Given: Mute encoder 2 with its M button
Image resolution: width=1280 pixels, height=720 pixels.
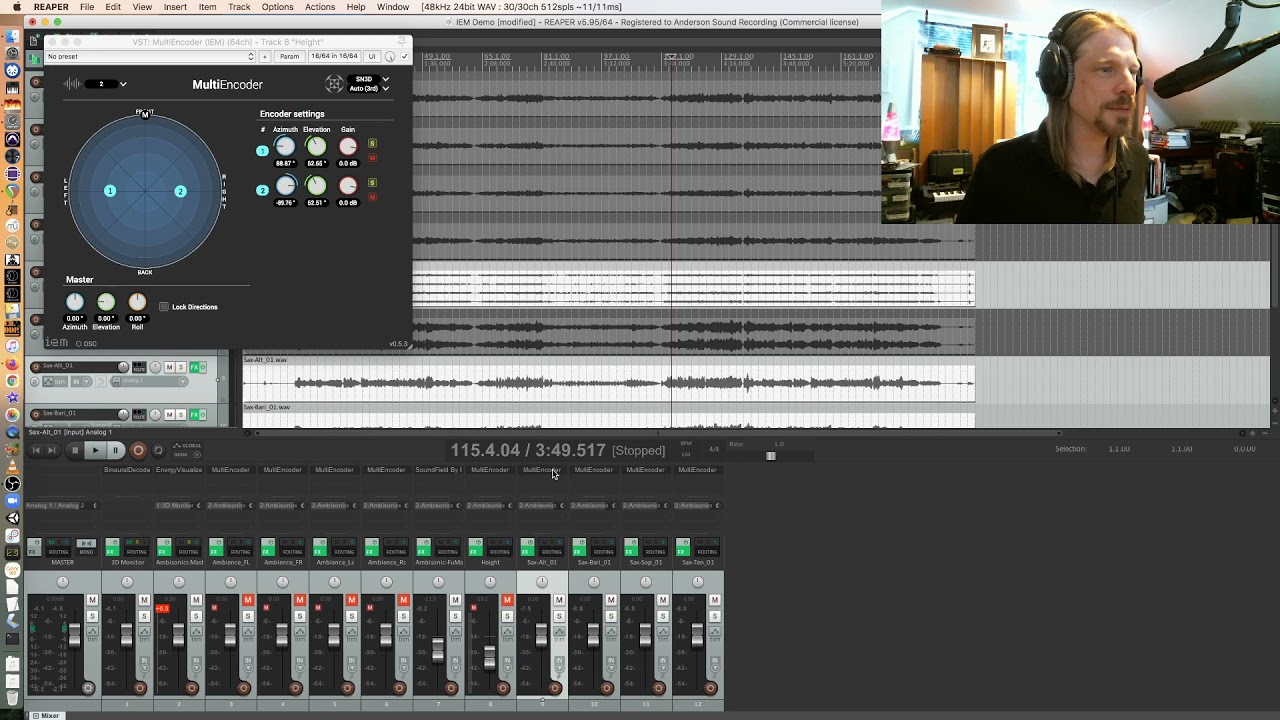Looking at the screenshot, I should pyautogui.click(x=373, y=197).
